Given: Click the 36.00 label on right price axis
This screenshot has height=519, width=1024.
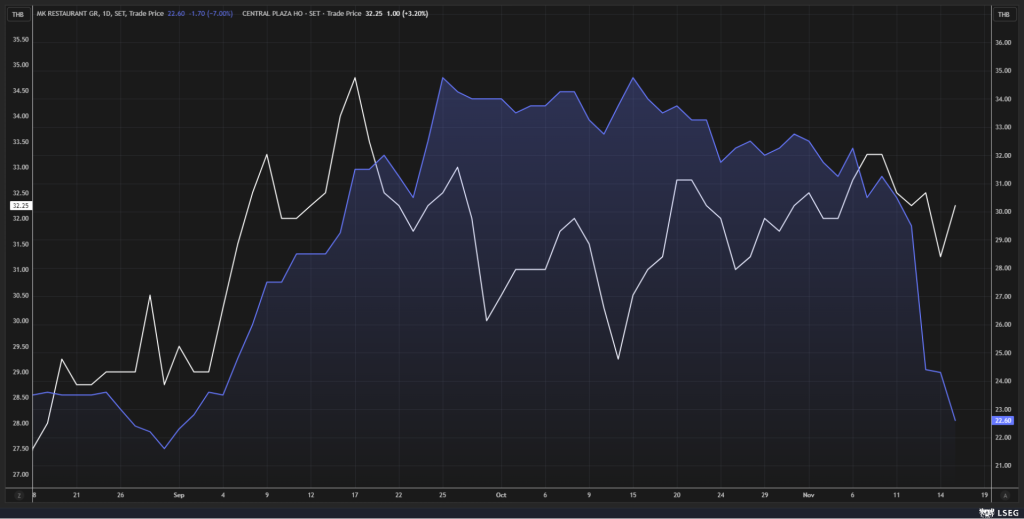Looking at the screenshot, I should (x=1001, y=42).
